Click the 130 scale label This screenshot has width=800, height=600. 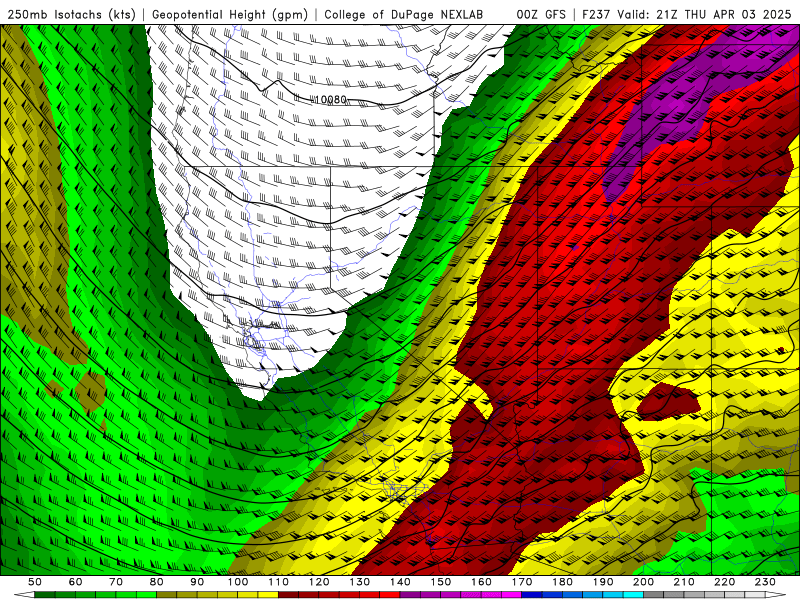[360, 582]
